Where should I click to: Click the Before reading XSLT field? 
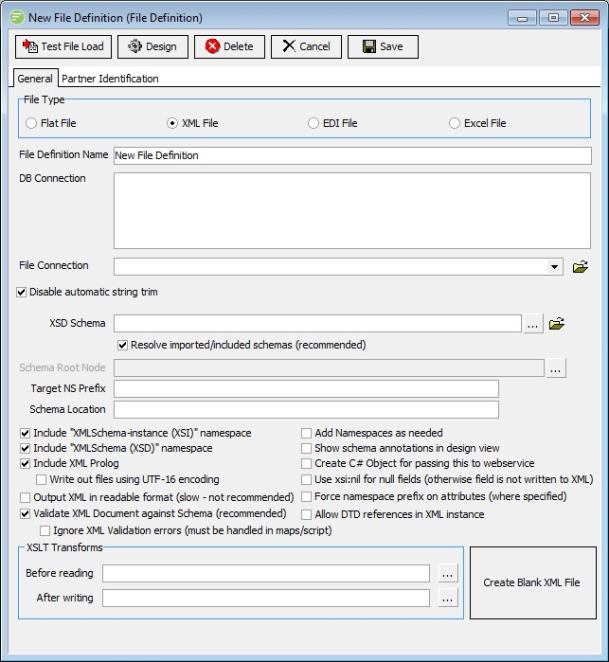pyautogui.click(x=266, y=573)
